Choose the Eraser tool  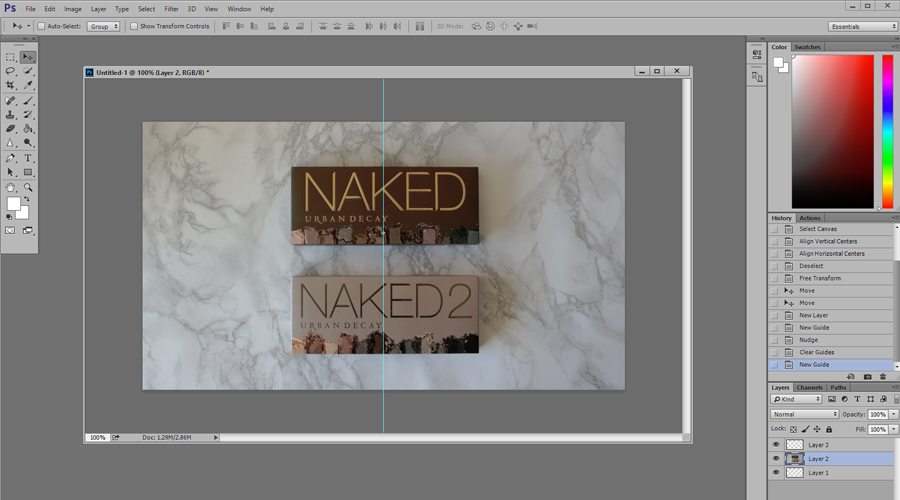pyautogui.click(x=11, y=129)
